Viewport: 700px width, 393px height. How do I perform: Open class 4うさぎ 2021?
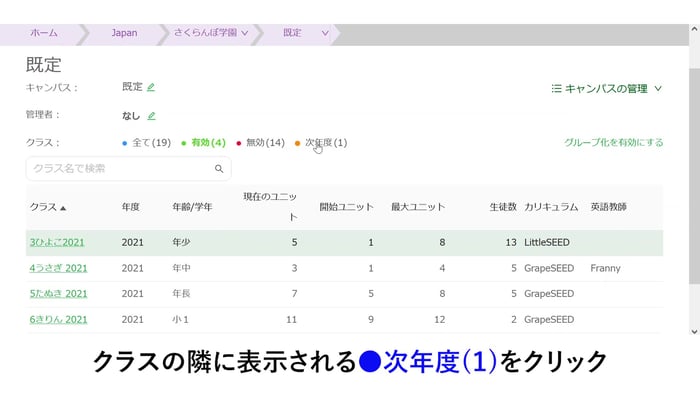pyautogui.click(x=58, y=268)
